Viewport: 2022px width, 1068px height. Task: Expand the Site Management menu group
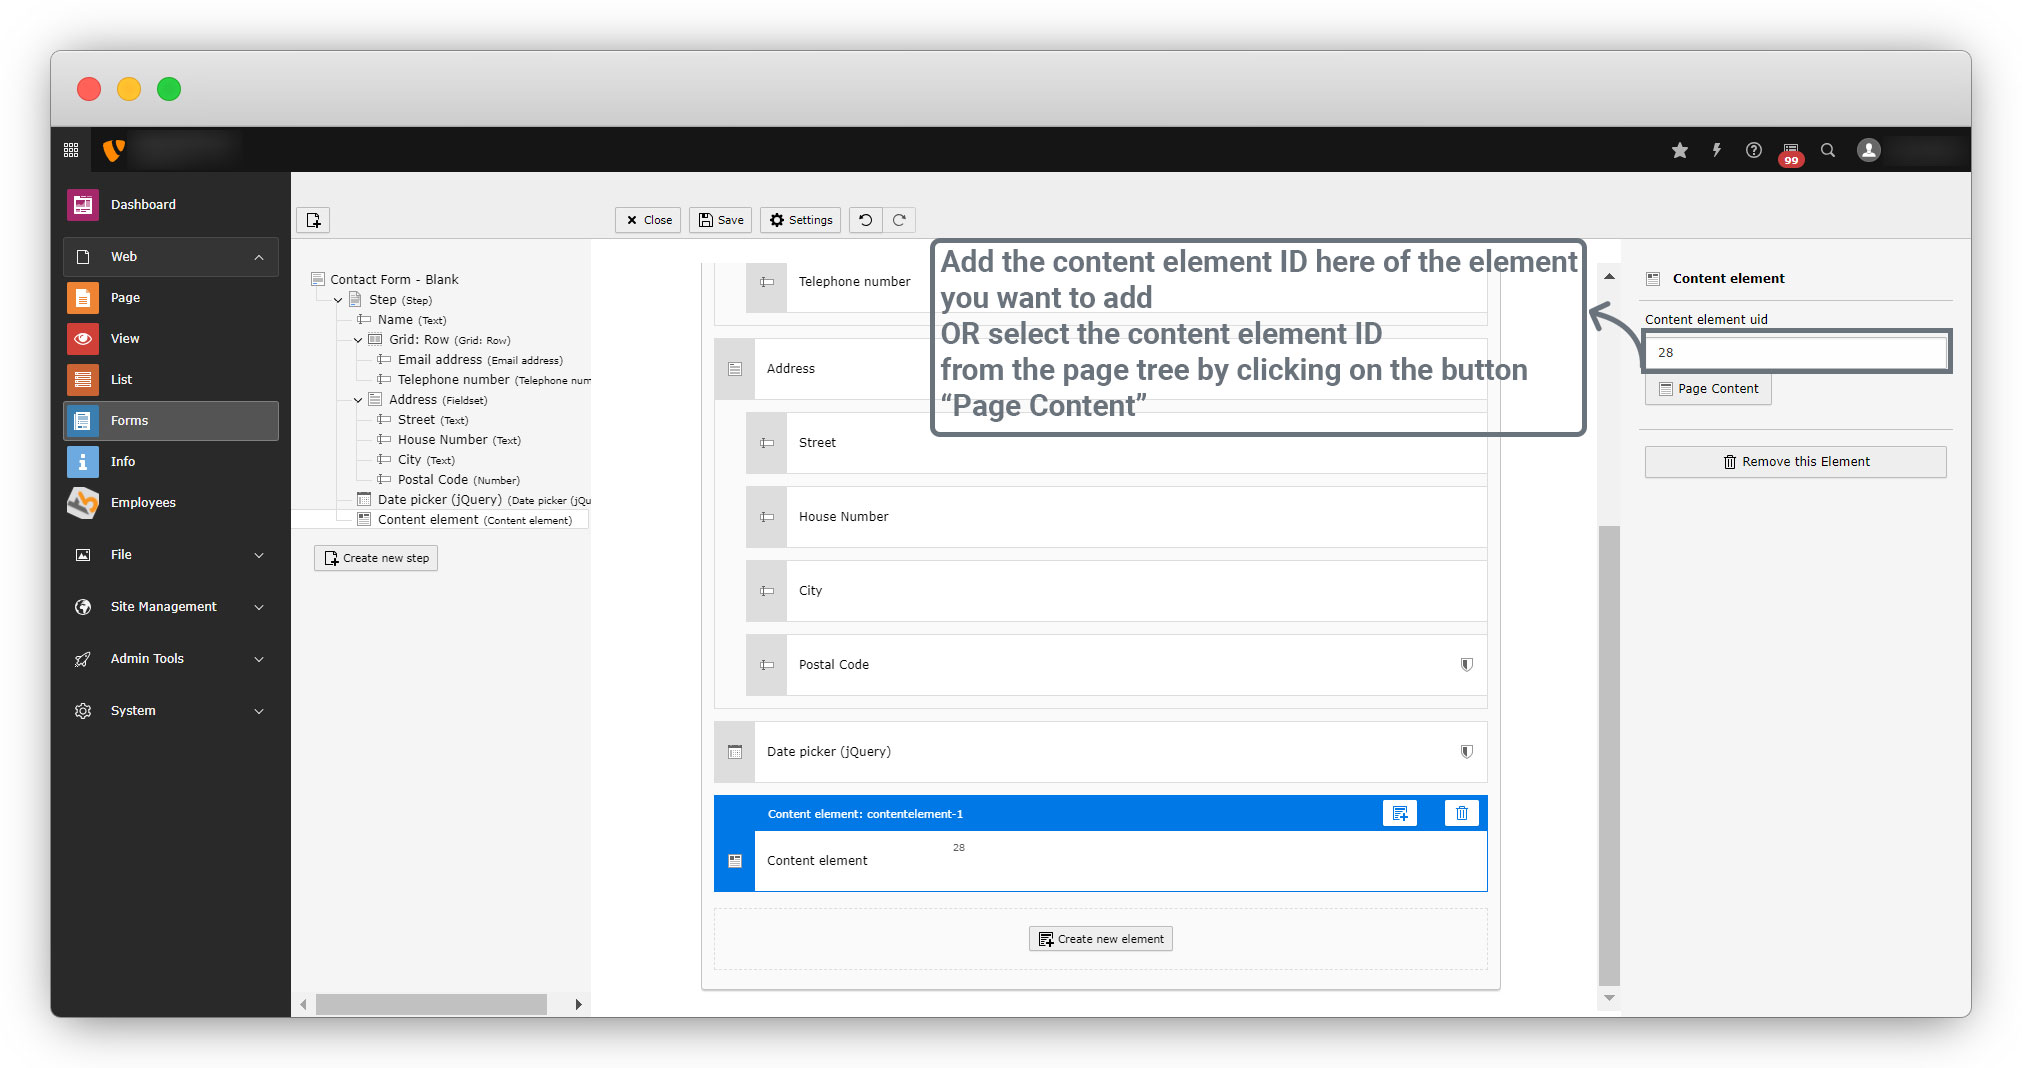[259, 607]
